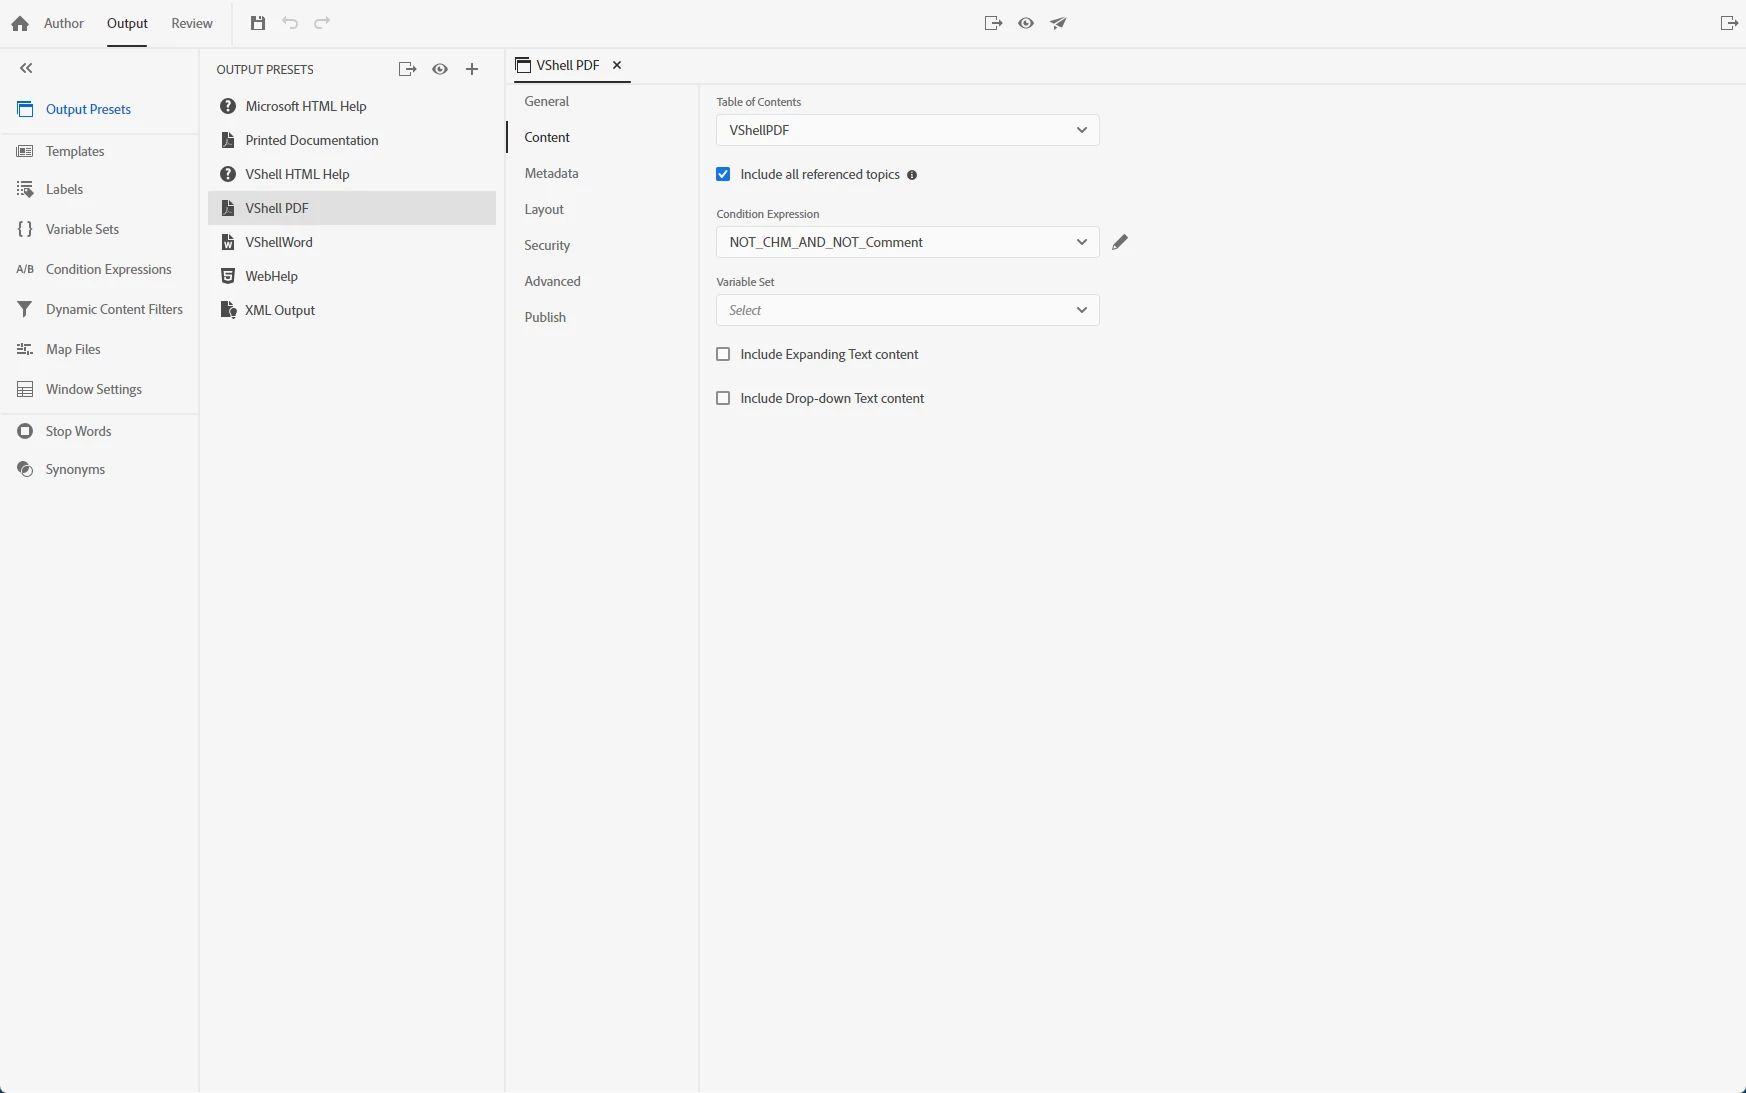Save the project with the disk icon
The image size is (1746, 1093).
pos(258,23)
